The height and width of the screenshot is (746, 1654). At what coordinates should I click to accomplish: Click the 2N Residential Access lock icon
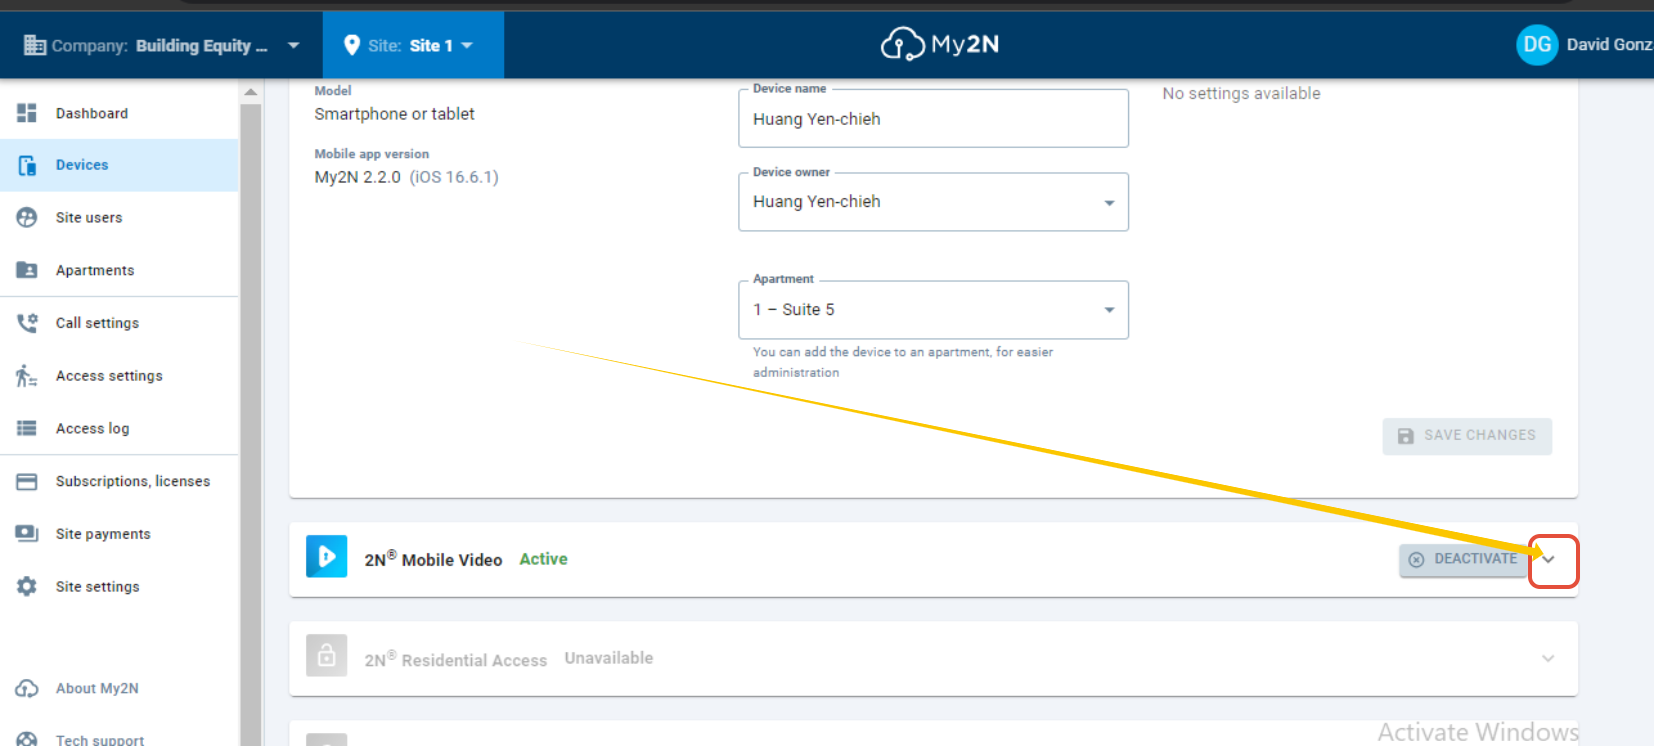pos(327,656)
